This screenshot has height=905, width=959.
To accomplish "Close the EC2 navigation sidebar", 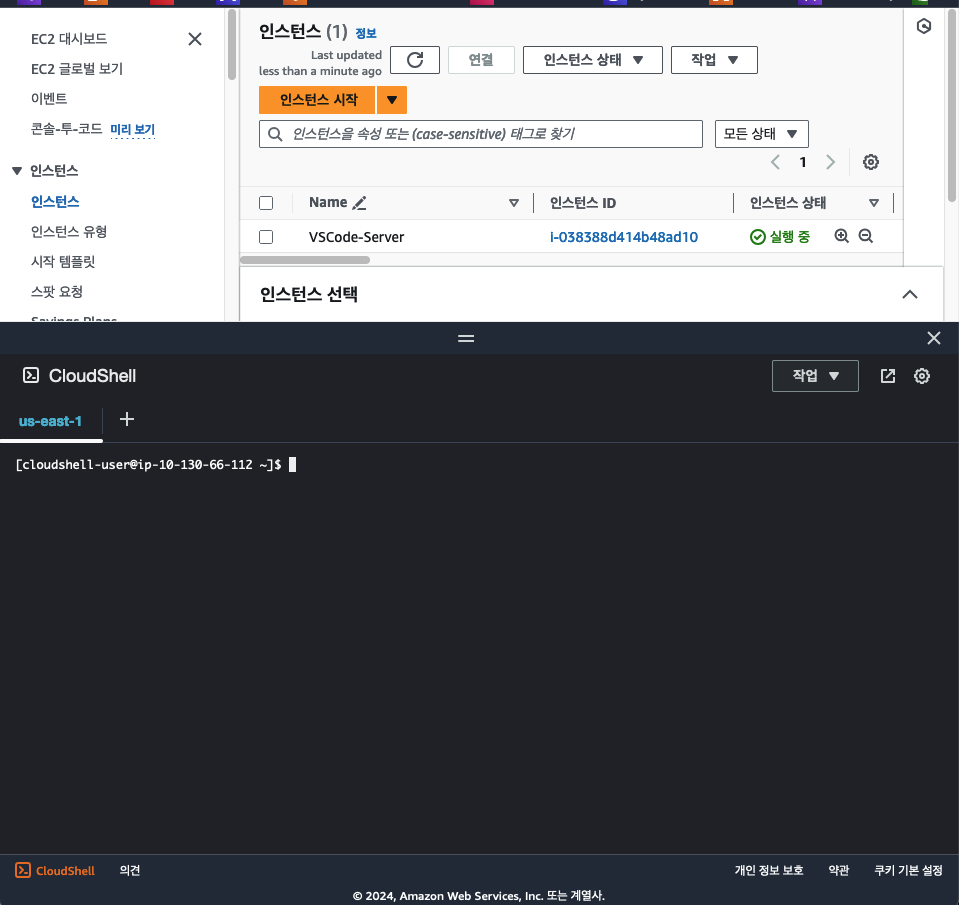I will pos(195,39).
